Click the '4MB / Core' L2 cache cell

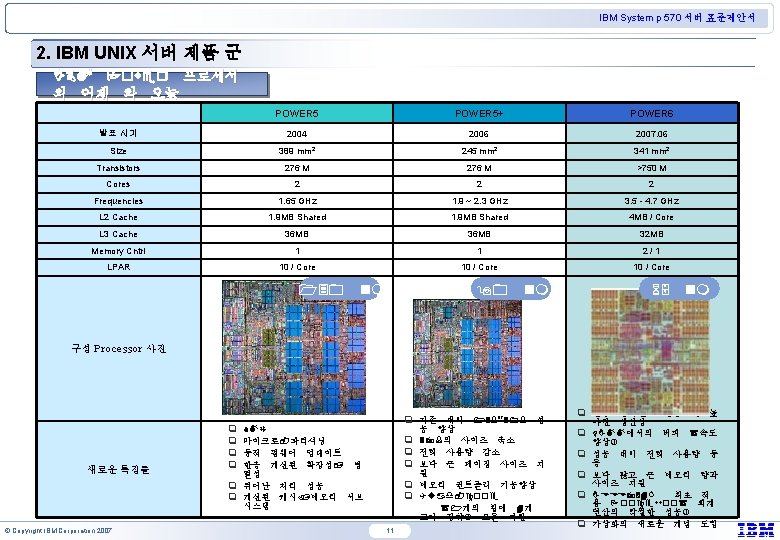[x=652, y=217]
